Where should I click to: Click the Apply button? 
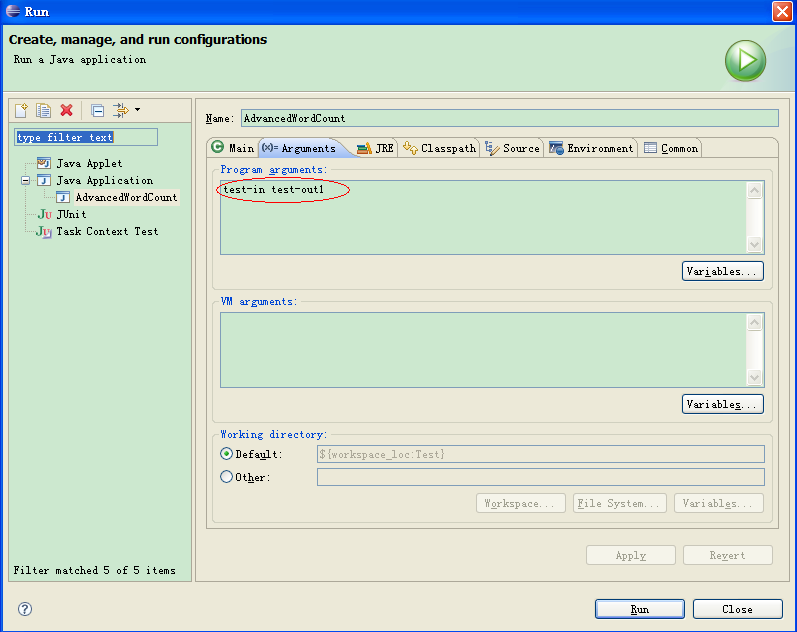630,555
